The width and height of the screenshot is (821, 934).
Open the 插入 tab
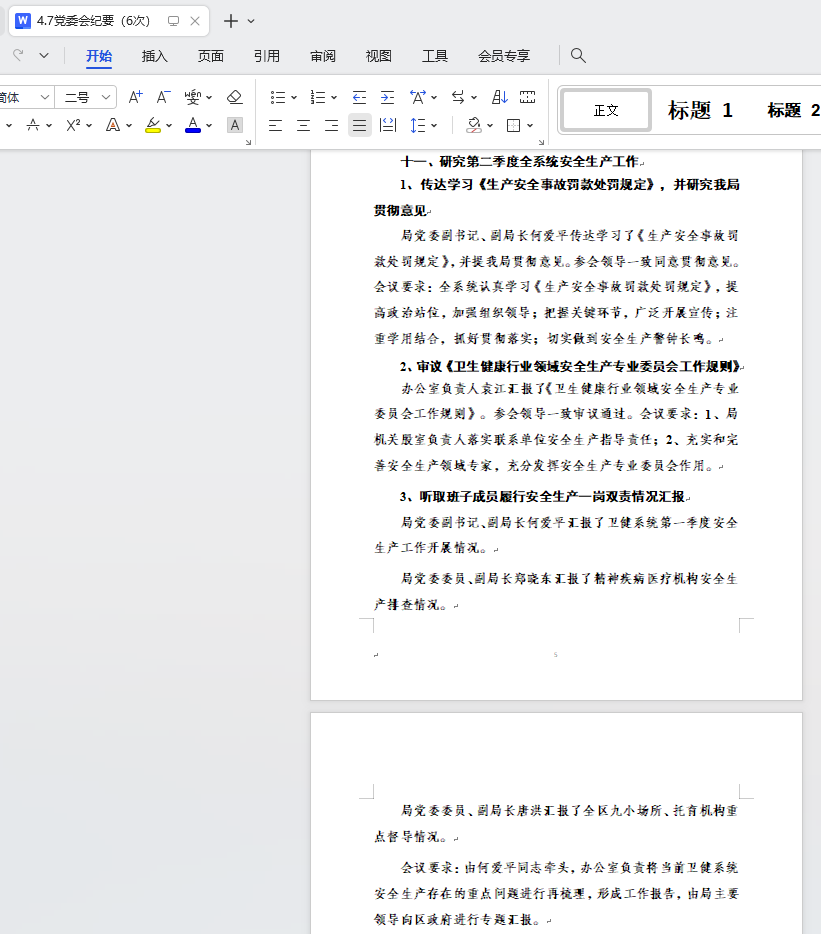[x=155, y=56]
